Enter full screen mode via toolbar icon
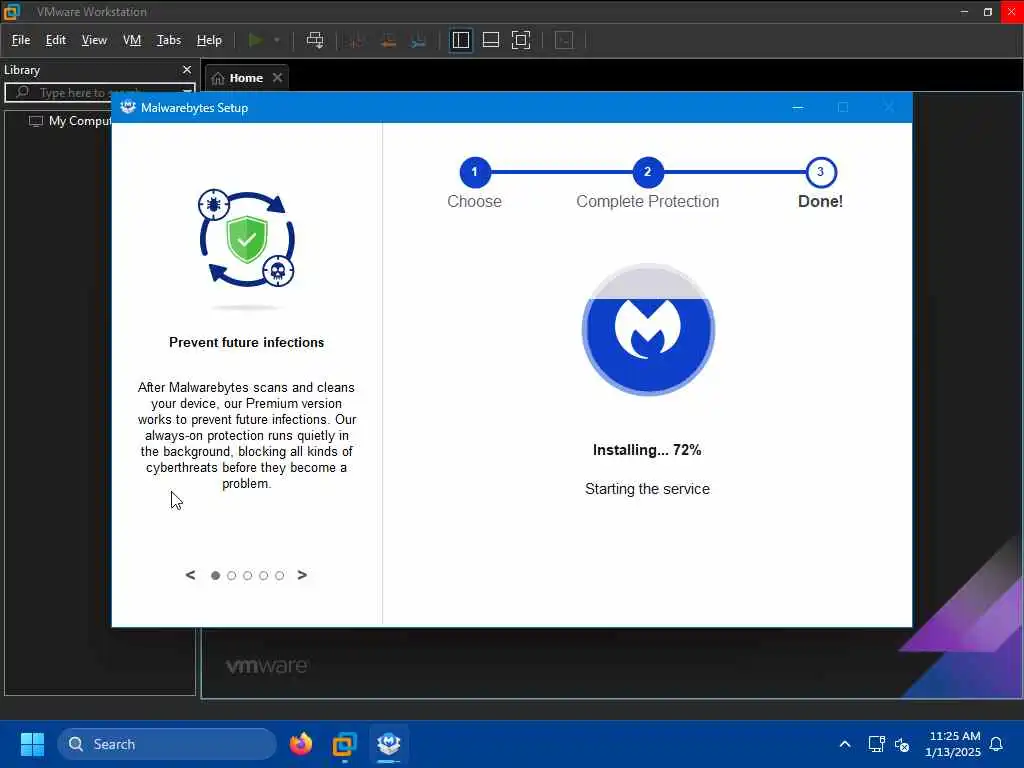 (520, 40)
